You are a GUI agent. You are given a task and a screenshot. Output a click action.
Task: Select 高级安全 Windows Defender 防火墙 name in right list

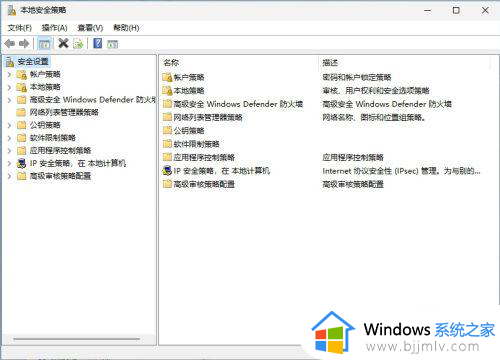[238, 104]
